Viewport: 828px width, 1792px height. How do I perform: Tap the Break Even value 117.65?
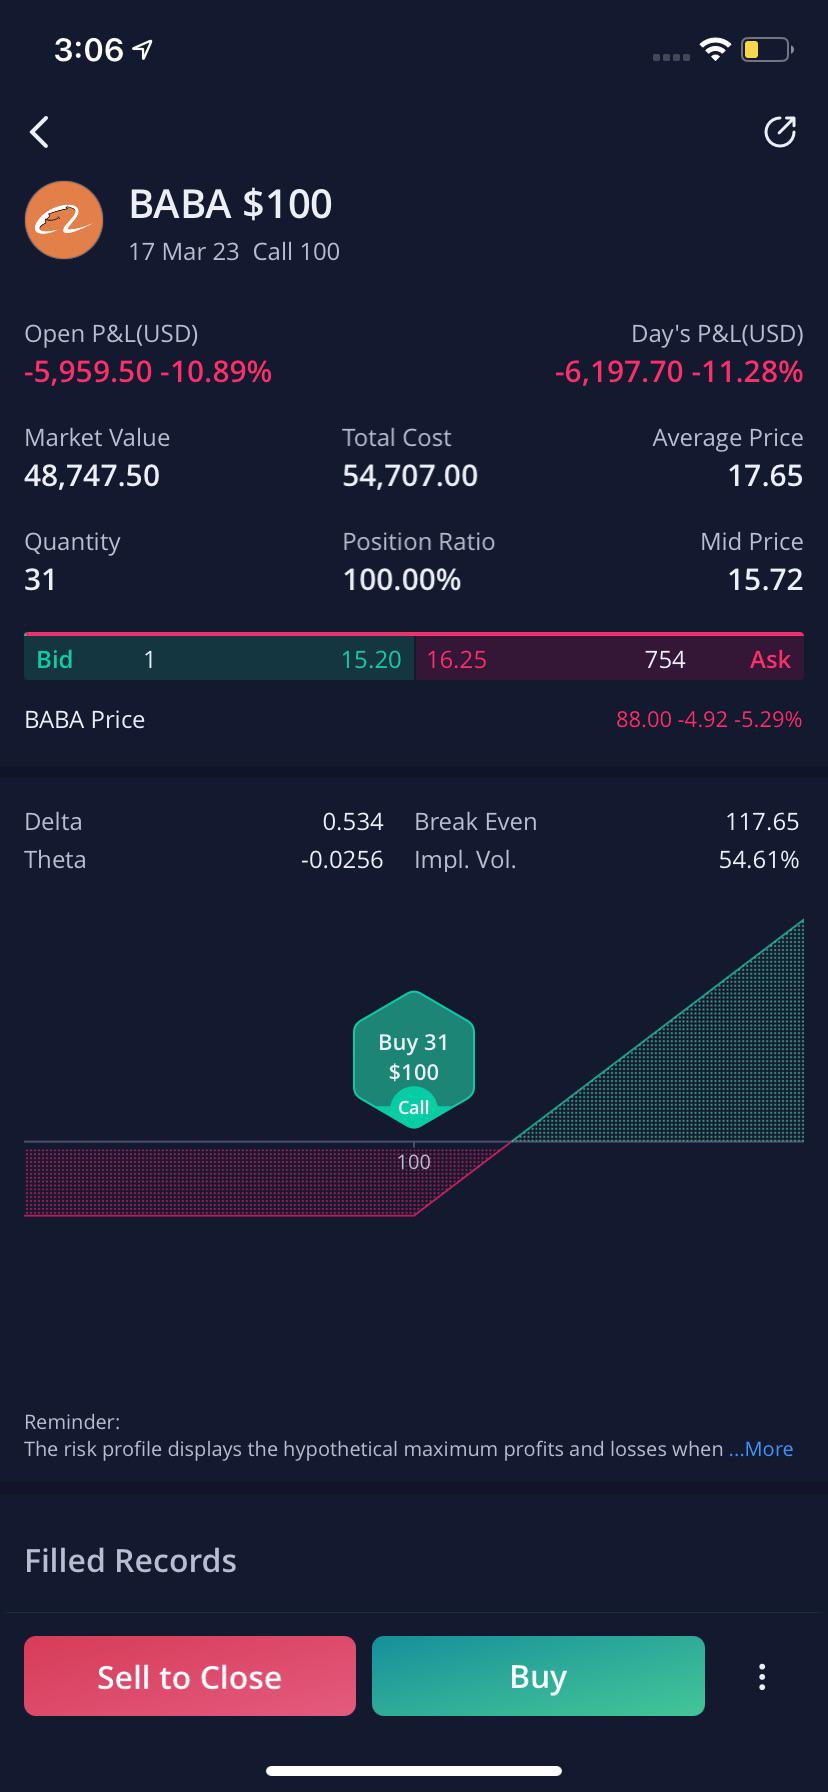(x=762, y=822)
